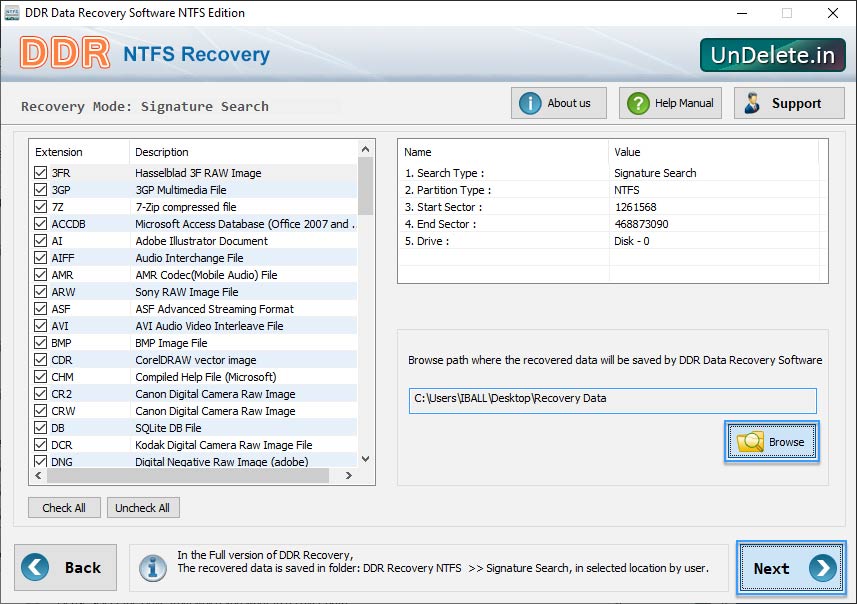Toggle the DCR extension checkbox
Screen dimensions: 857x604
40,444
